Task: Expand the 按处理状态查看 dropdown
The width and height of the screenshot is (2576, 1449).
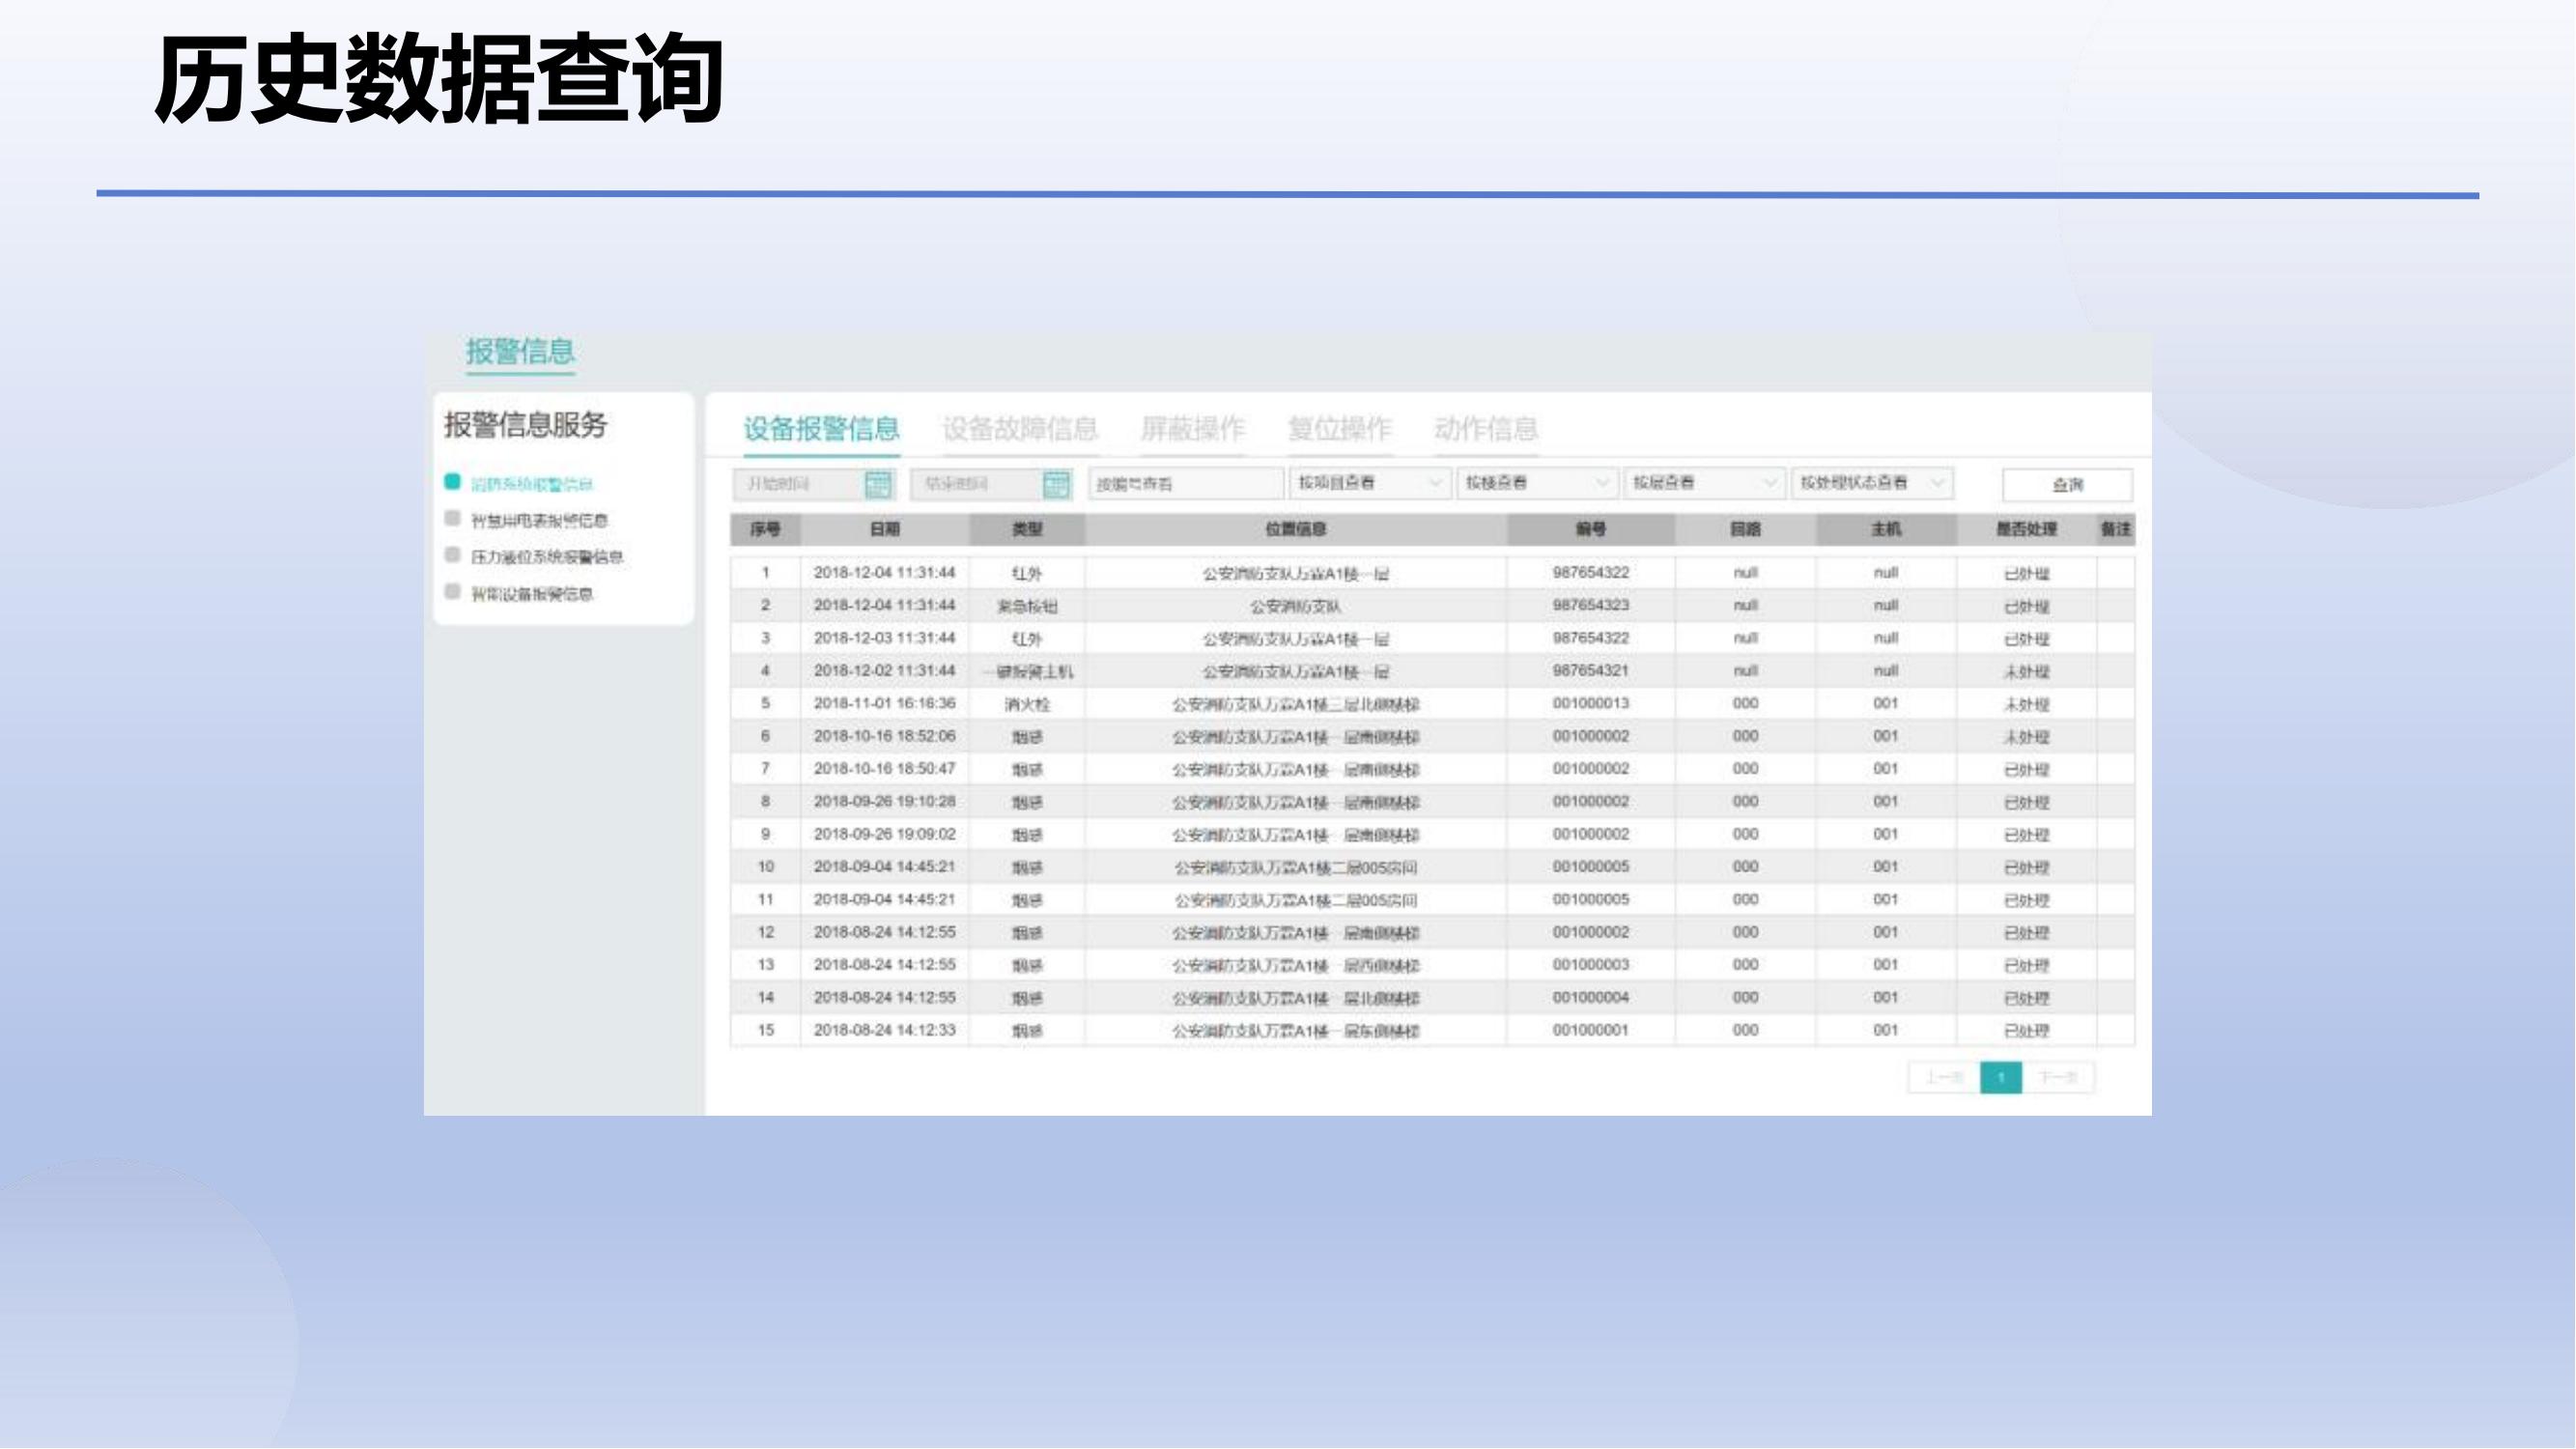Action: pyautogui.click(x=1872, y=483)
